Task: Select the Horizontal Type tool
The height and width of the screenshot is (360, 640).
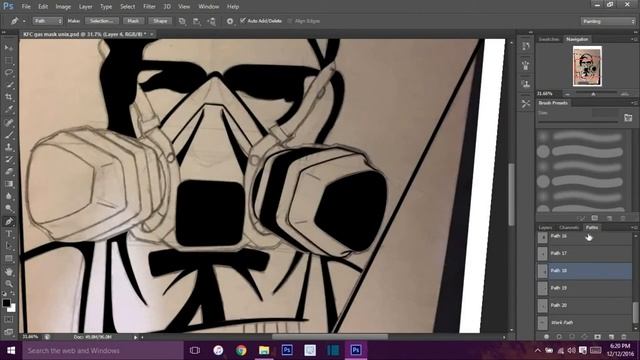Action: [9, 234]
